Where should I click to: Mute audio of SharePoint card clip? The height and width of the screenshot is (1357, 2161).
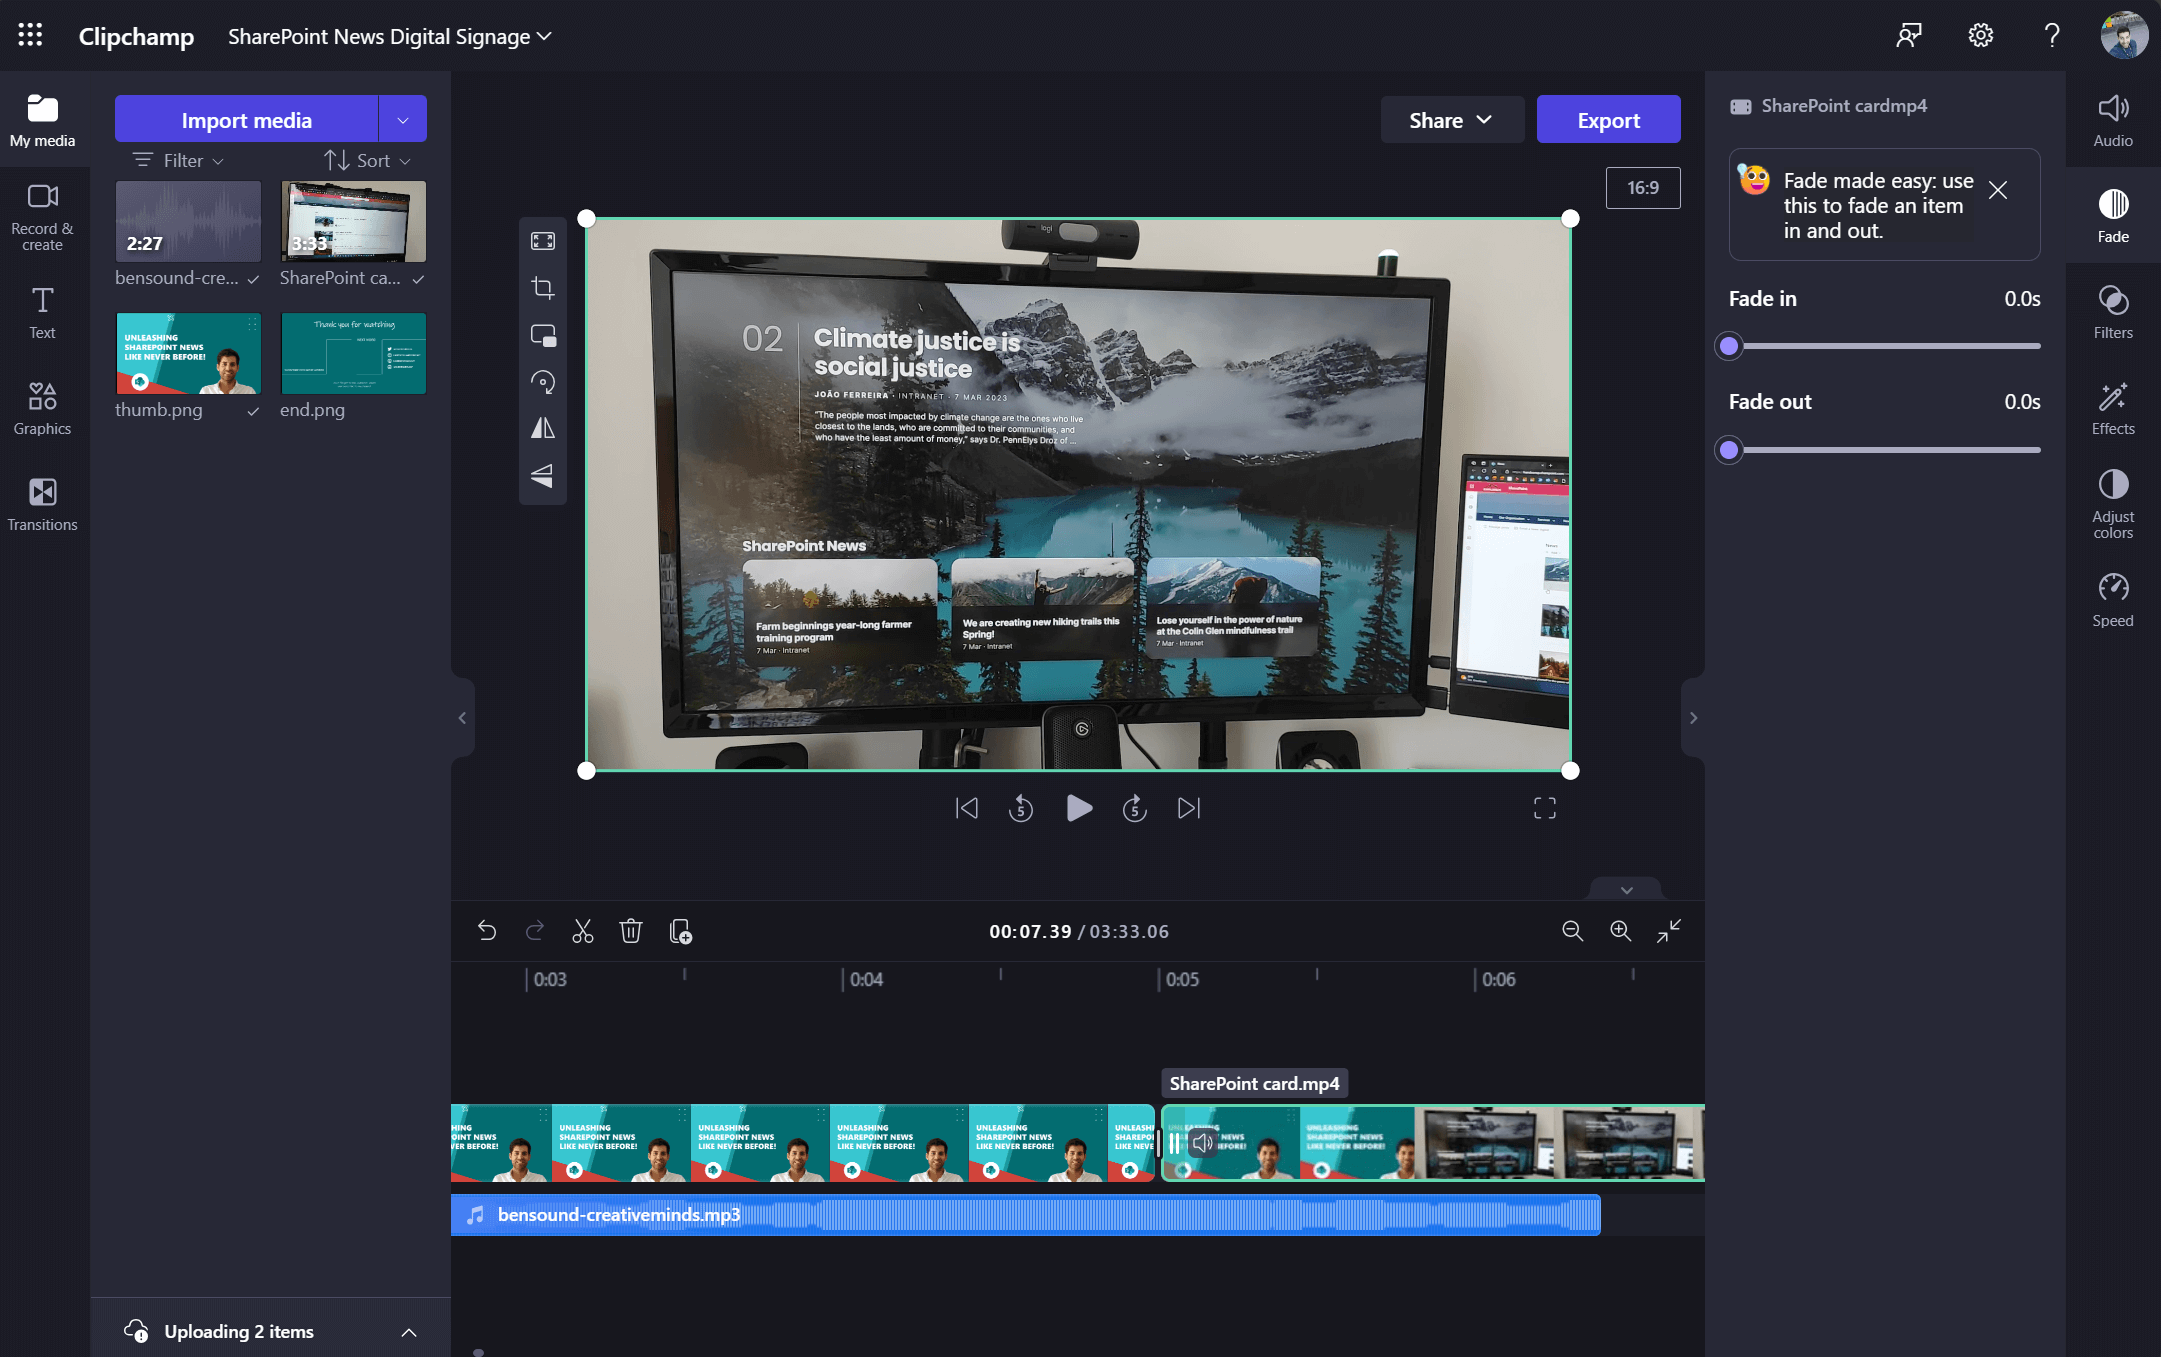pos(1203,1142)
